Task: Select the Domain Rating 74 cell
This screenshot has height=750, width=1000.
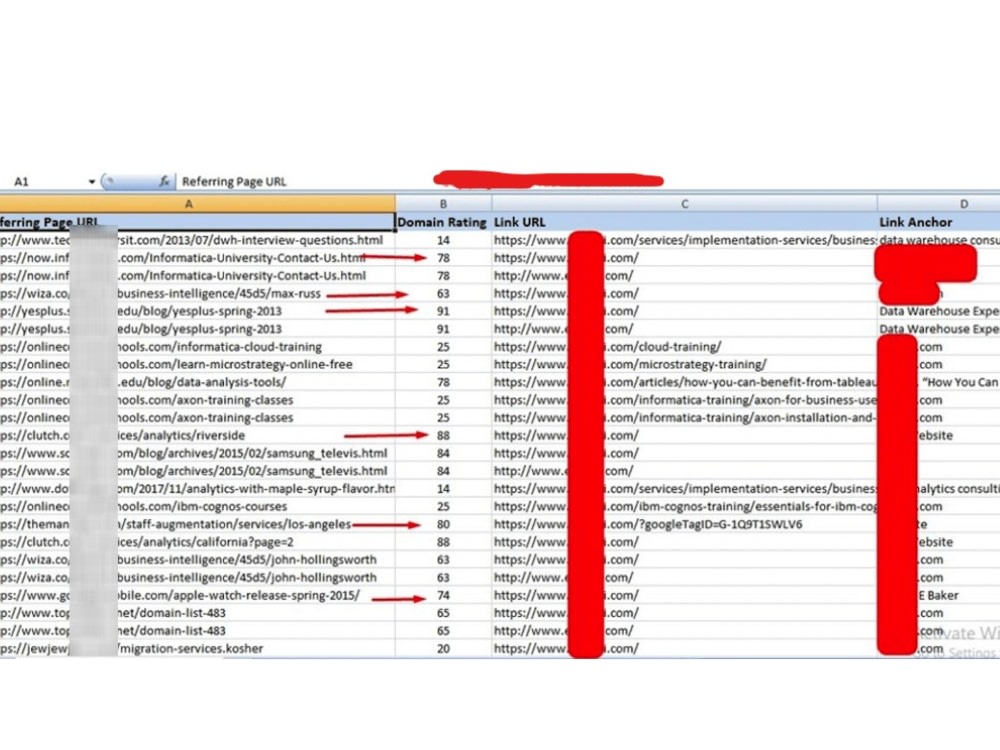Action: click(x=443, y=595)
